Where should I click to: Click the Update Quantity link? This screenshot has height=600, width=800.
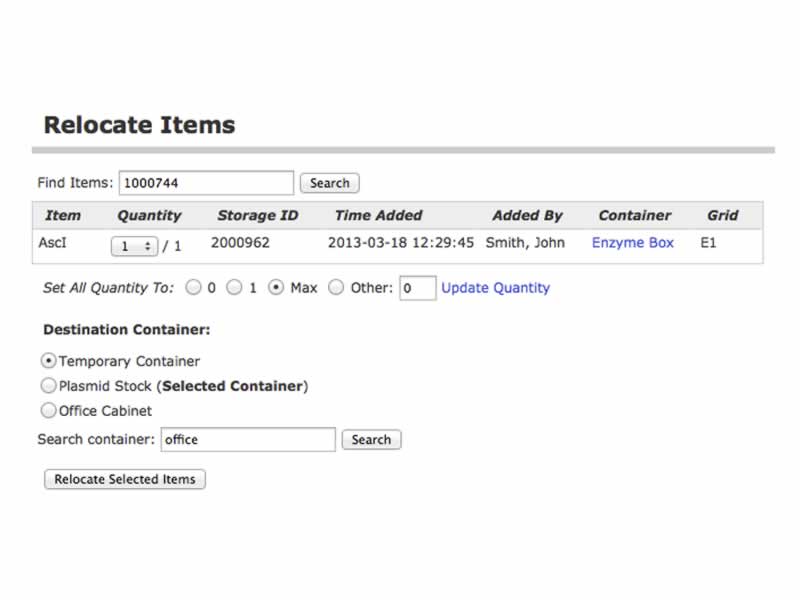click(495, 288)
